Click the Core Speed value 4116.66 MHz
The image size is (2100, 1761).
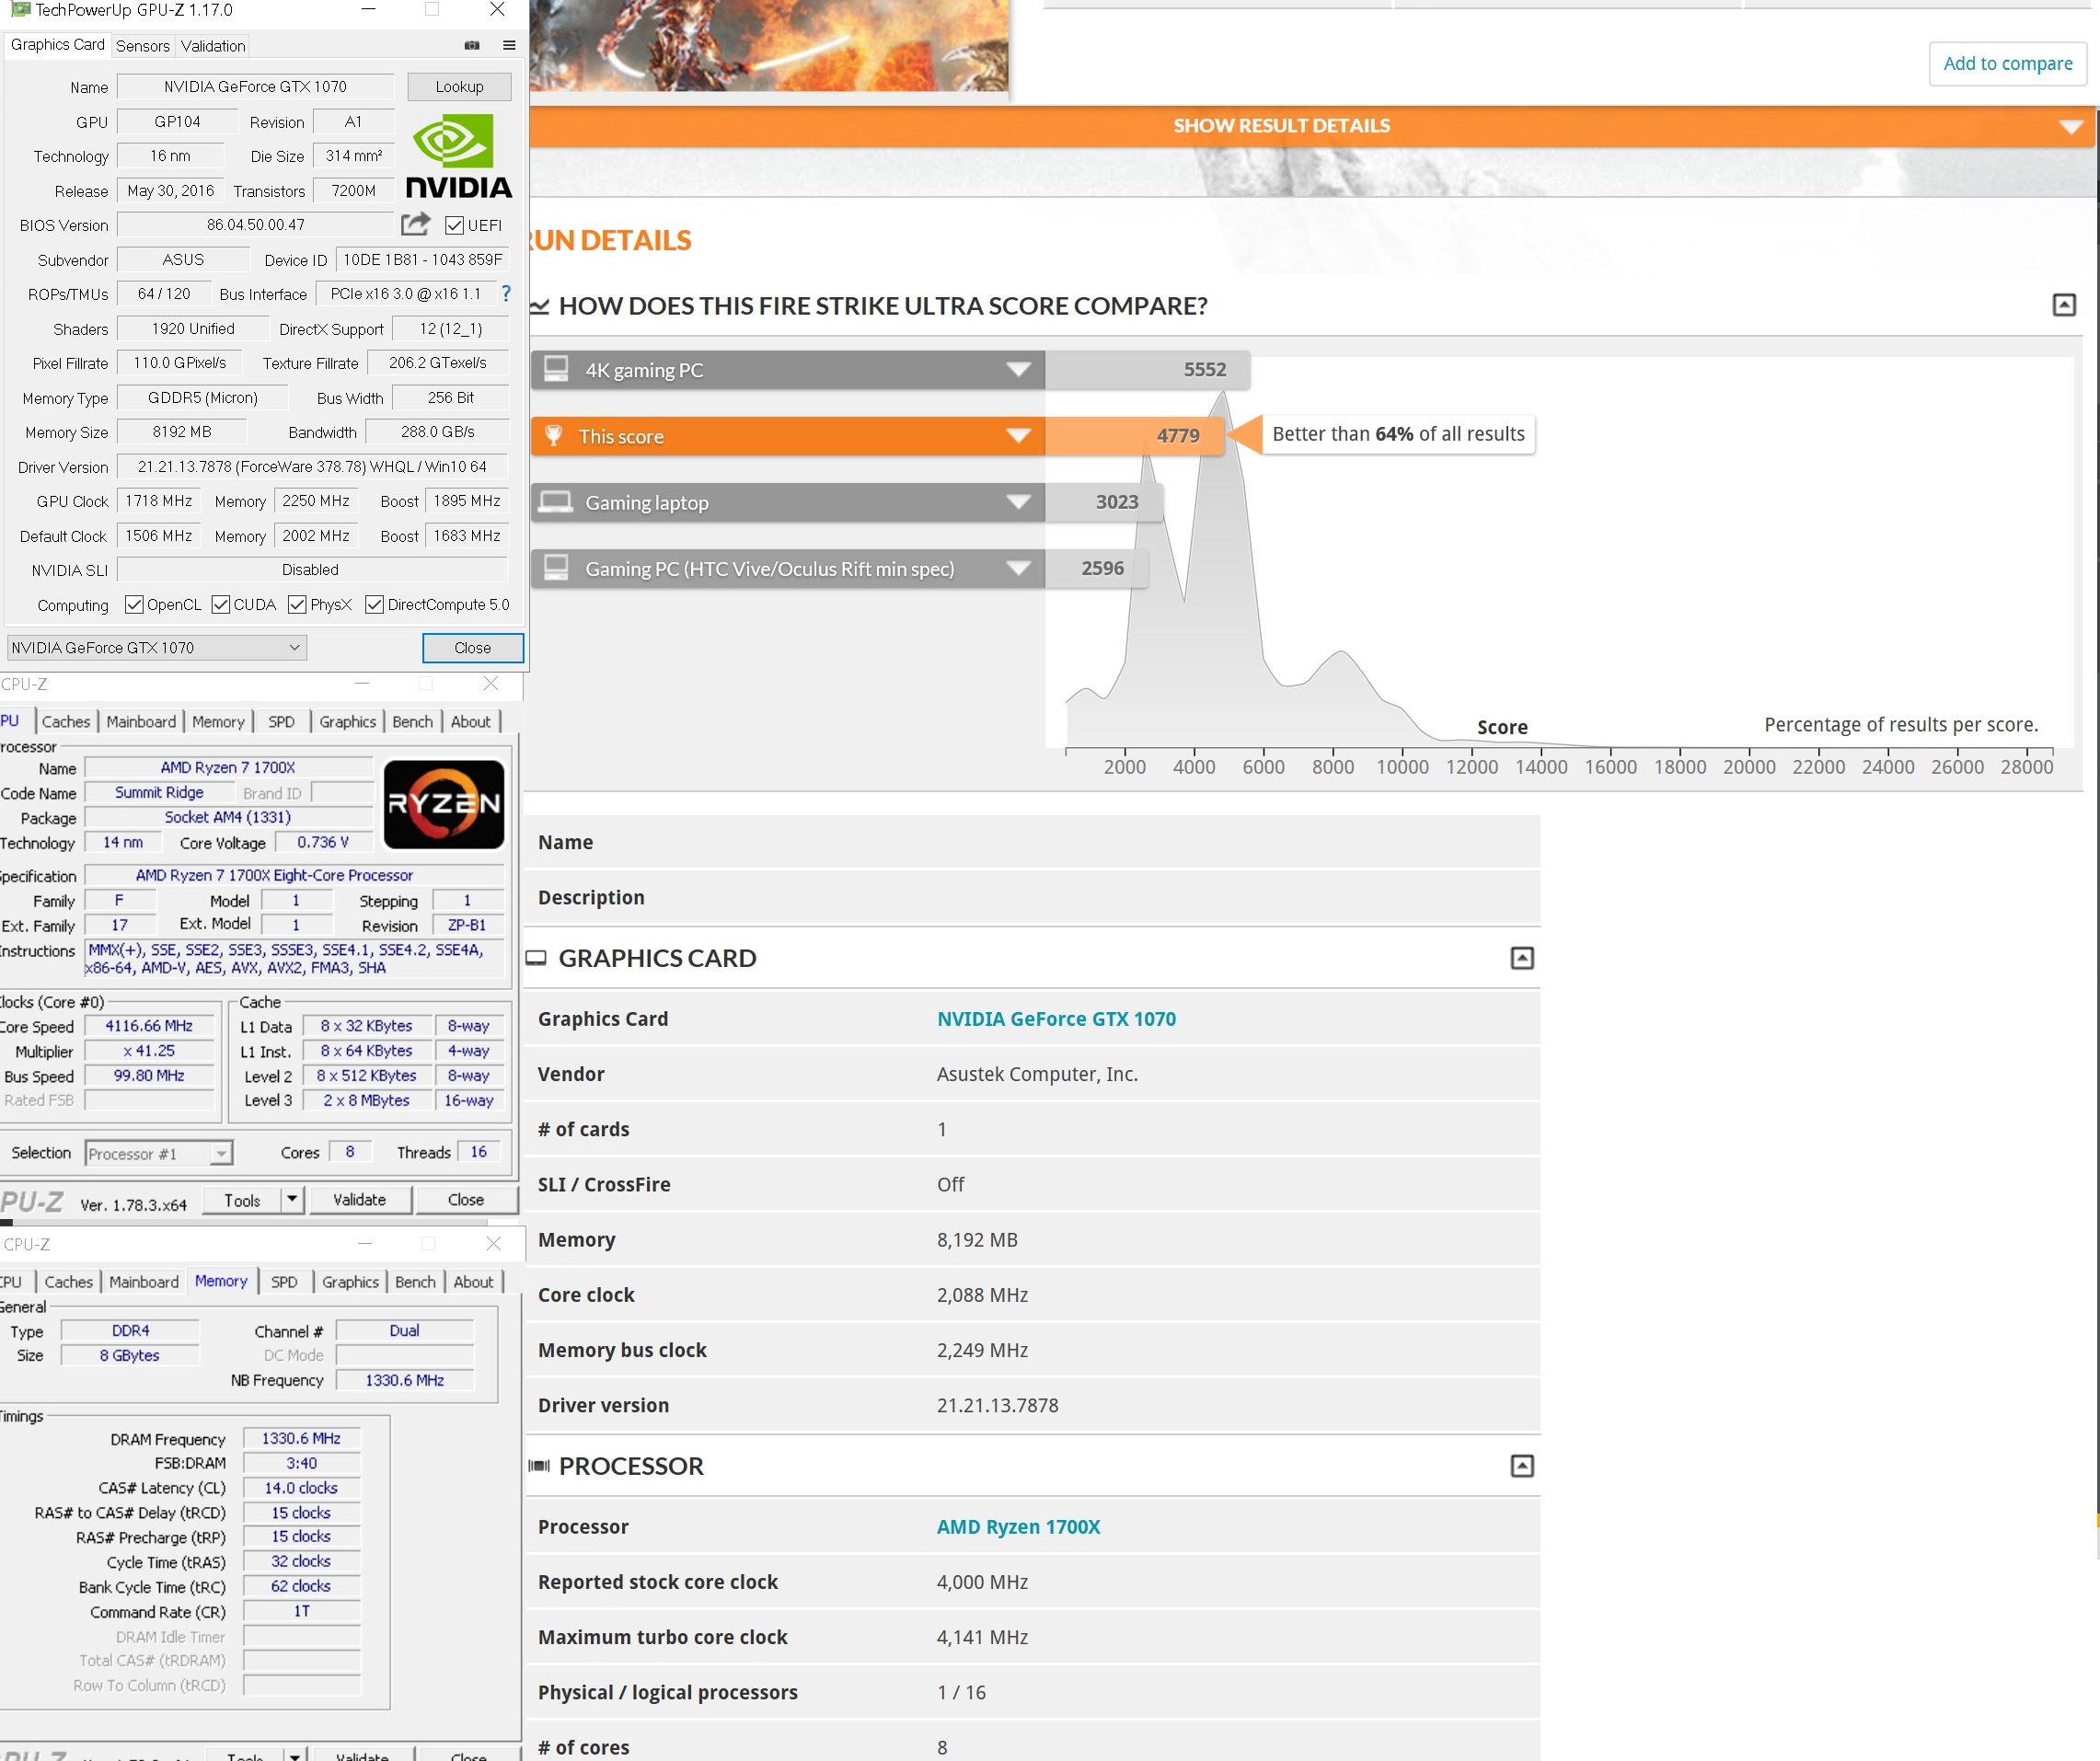click(149, 1026)
